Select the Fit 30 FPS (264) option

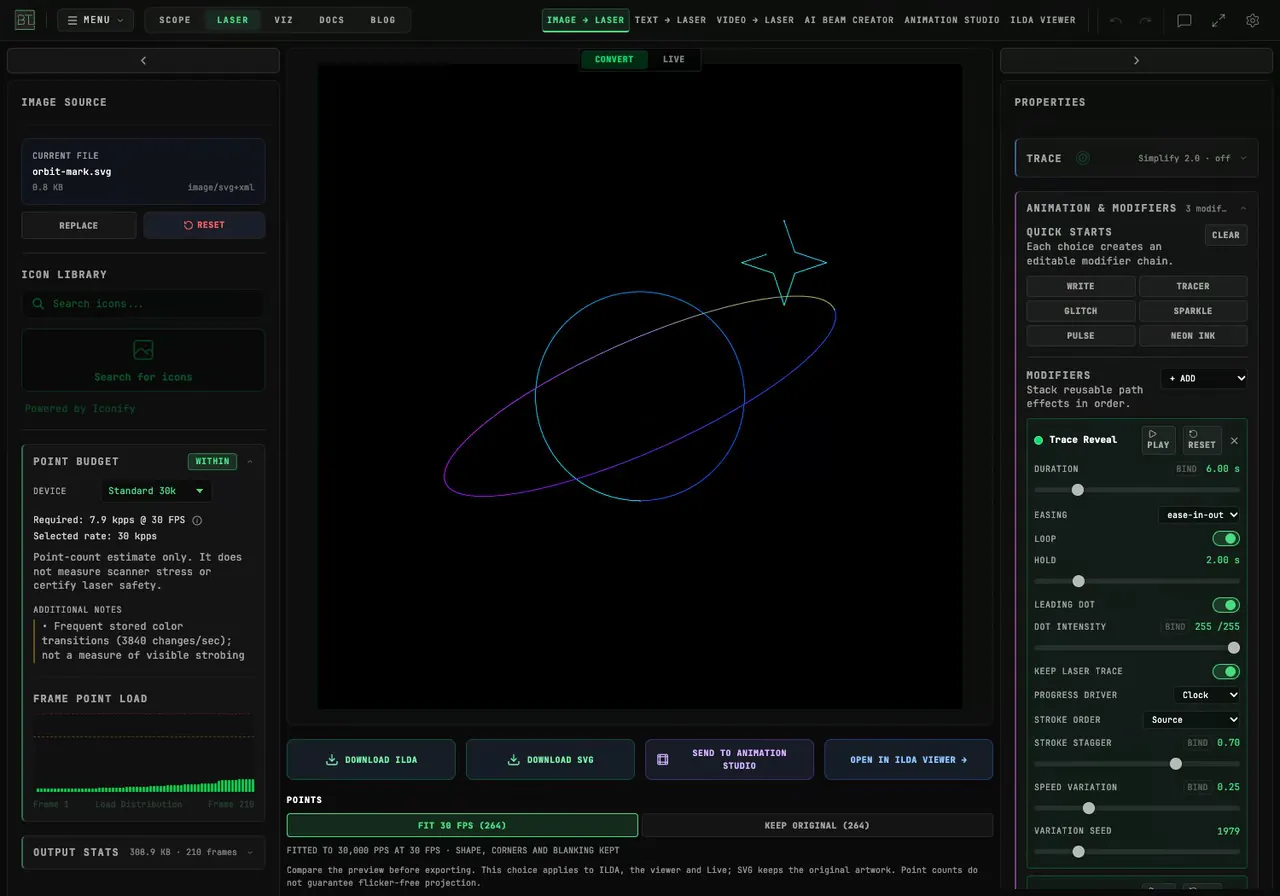pyautogui.click(x=462, y=825)
